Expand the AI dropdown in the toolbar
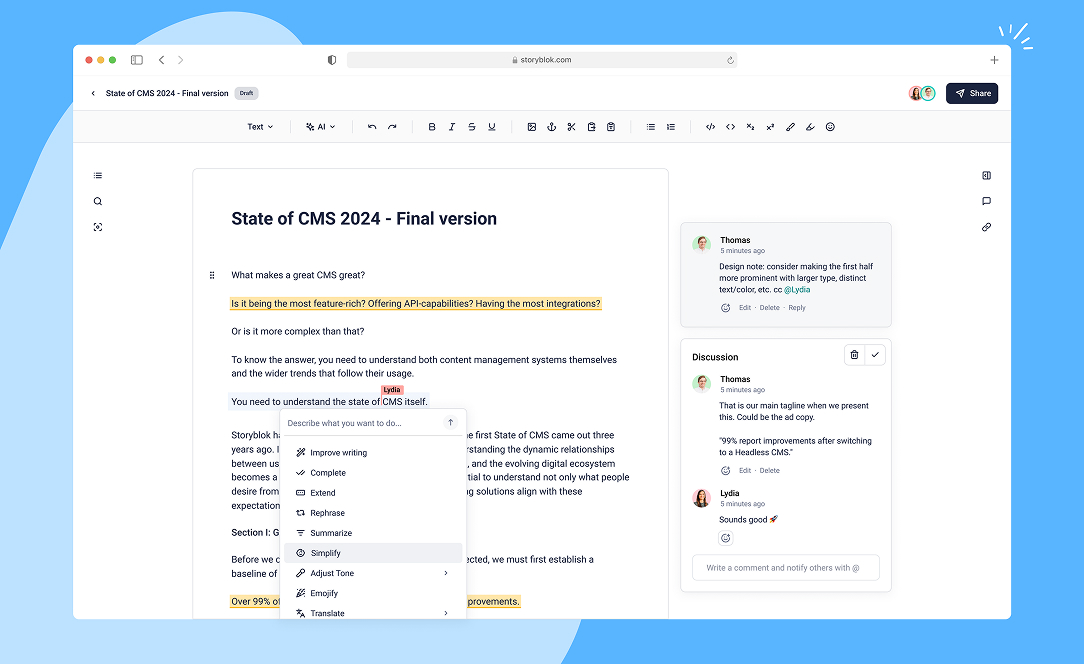 tap(320, 127)
